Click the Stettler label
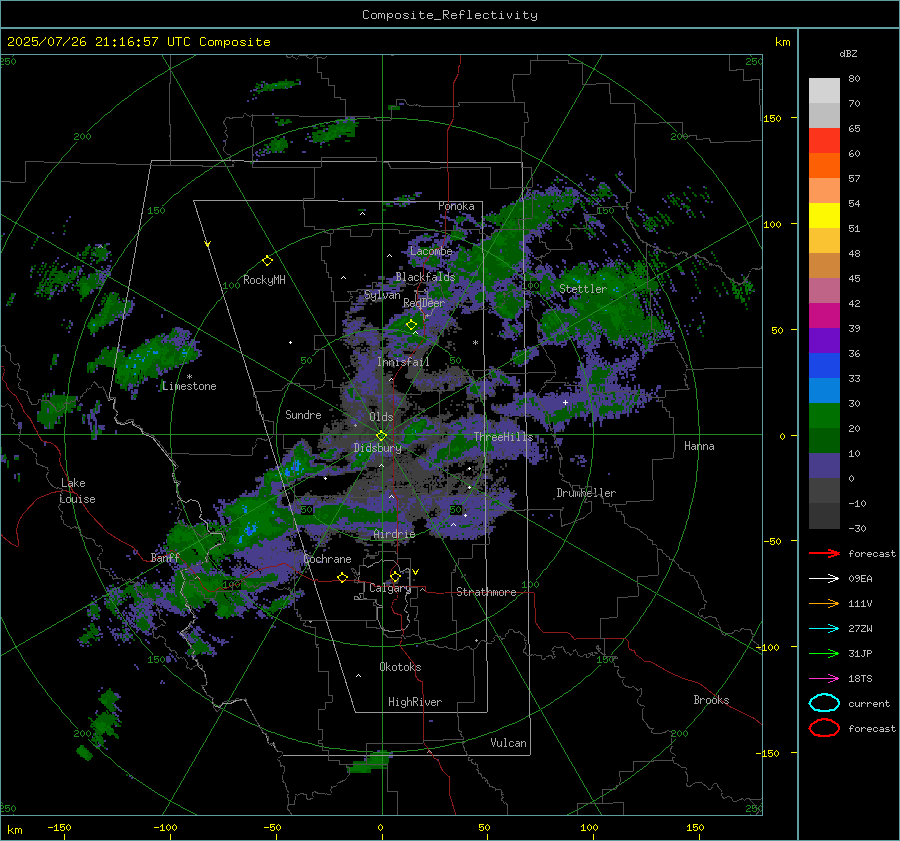900x841 pixels. (x=583, y=289)
